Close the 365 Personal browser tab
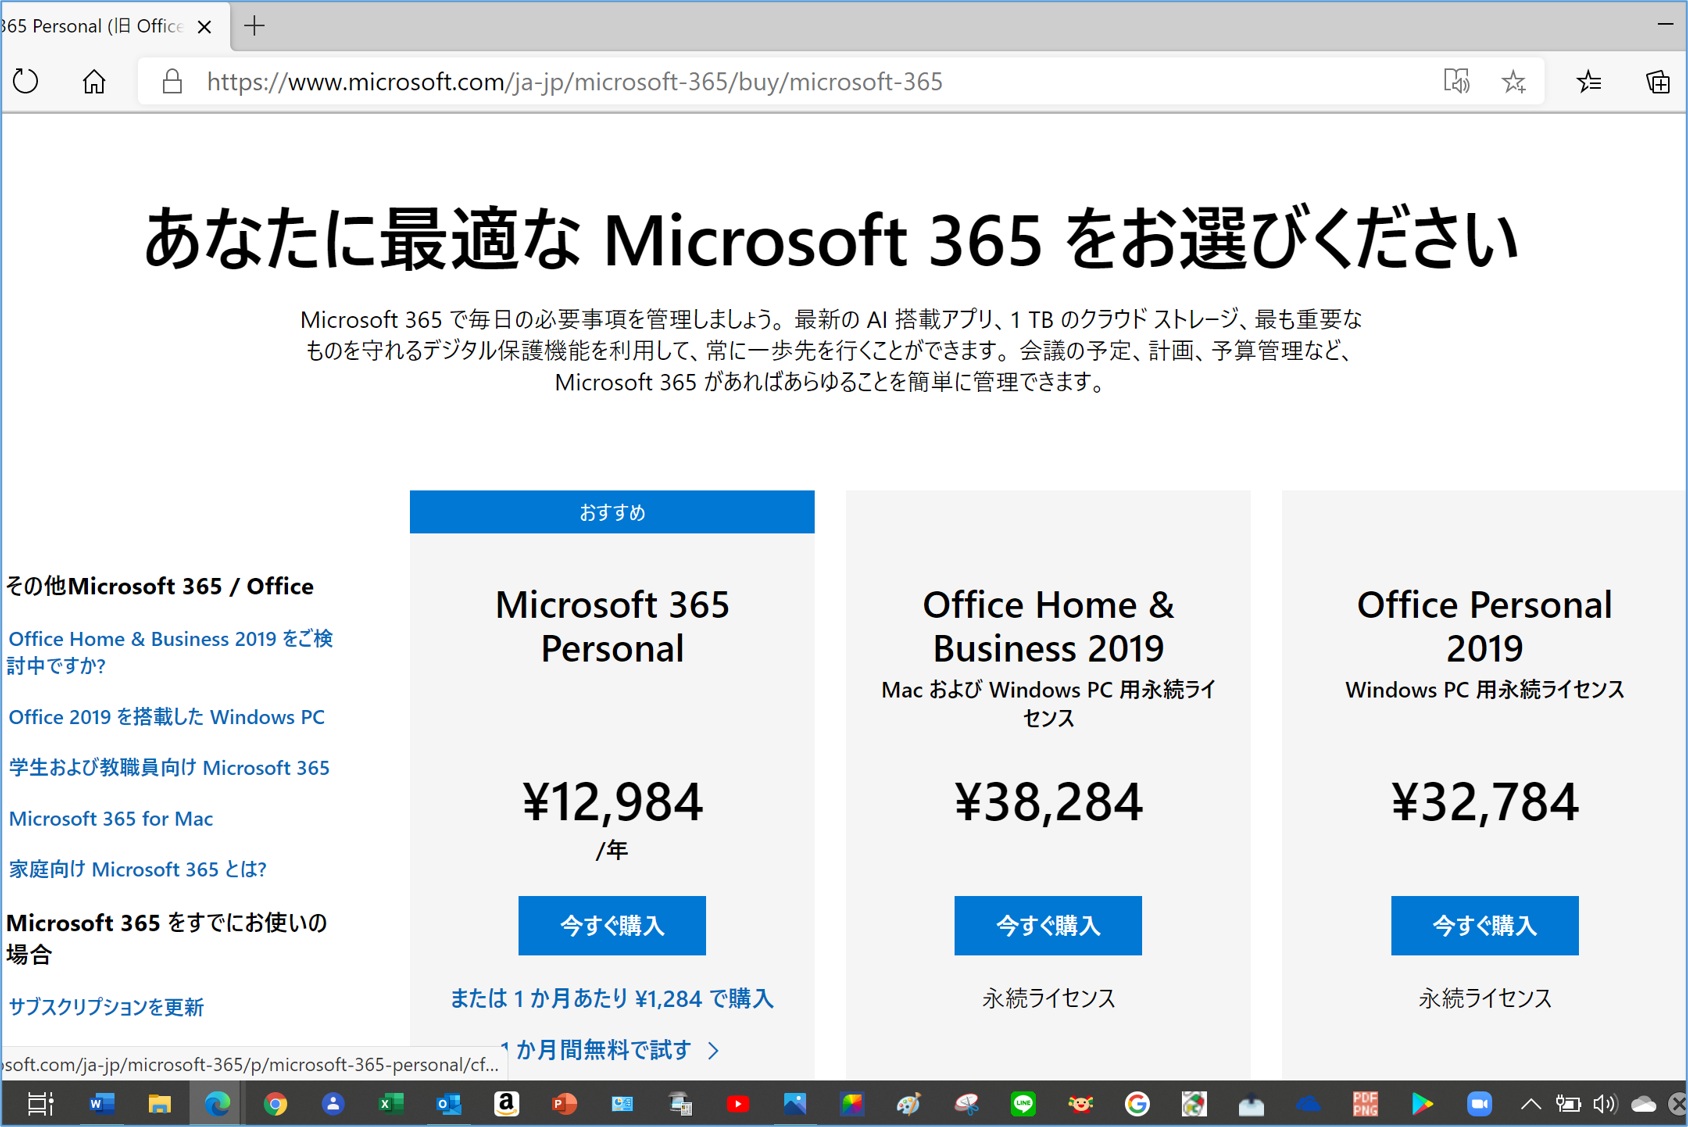 [204, 27]
